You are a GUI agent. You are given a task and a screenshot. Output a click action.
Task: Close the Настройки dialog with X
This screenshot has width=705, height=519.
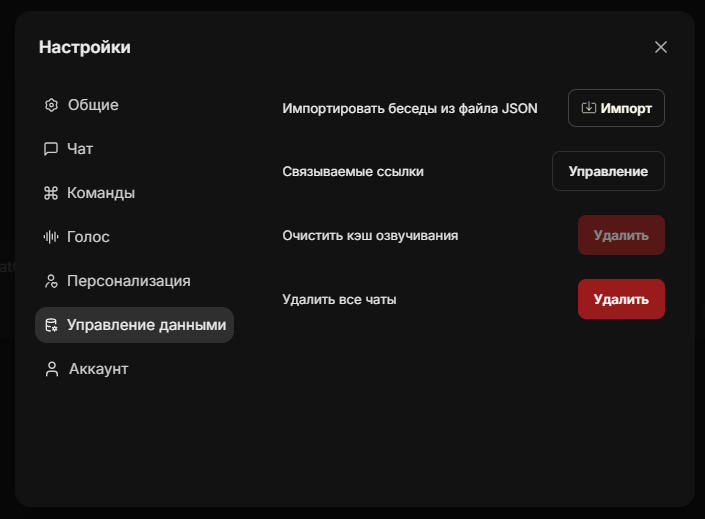pos(660,47)
